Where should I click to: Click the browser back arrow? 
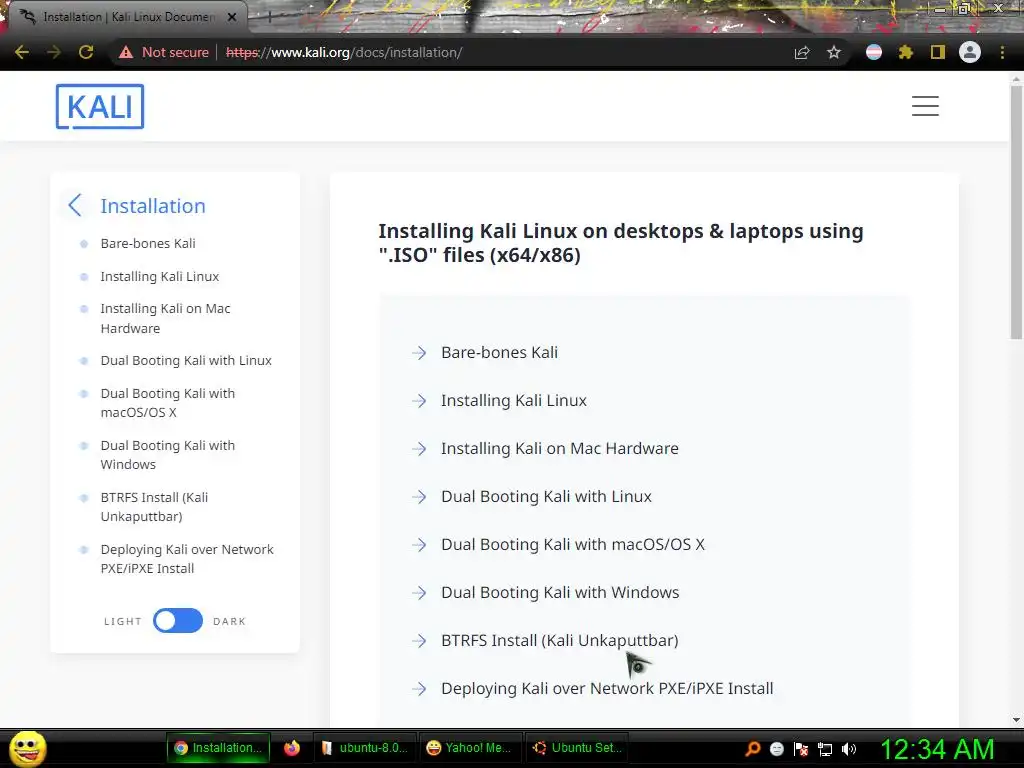click(x=22, y=52)
